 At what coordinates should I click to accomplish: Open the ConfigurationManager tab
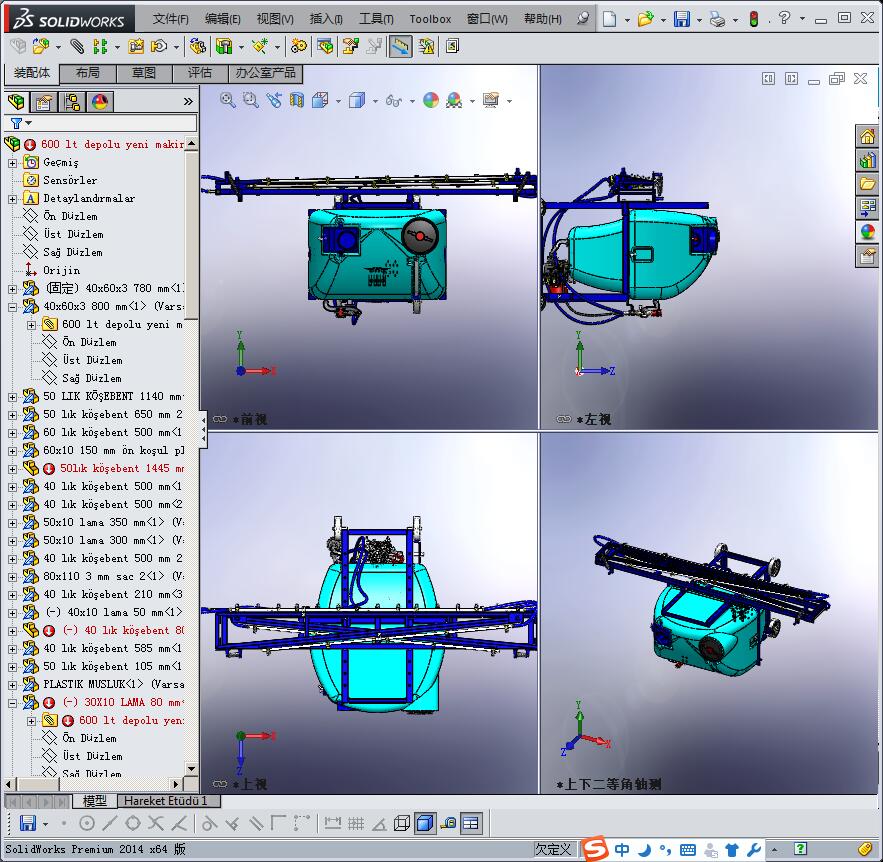(72, 102)
